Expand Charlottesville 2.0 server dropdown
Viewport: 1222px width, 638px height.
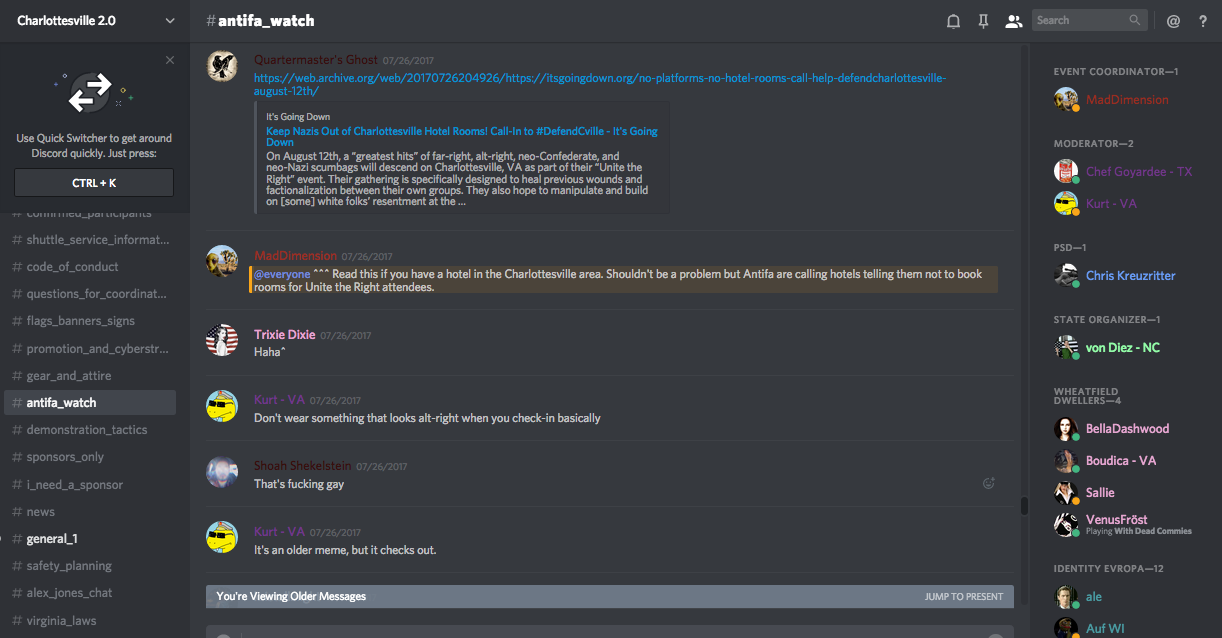pyautogui.click(x=170, y=20)
